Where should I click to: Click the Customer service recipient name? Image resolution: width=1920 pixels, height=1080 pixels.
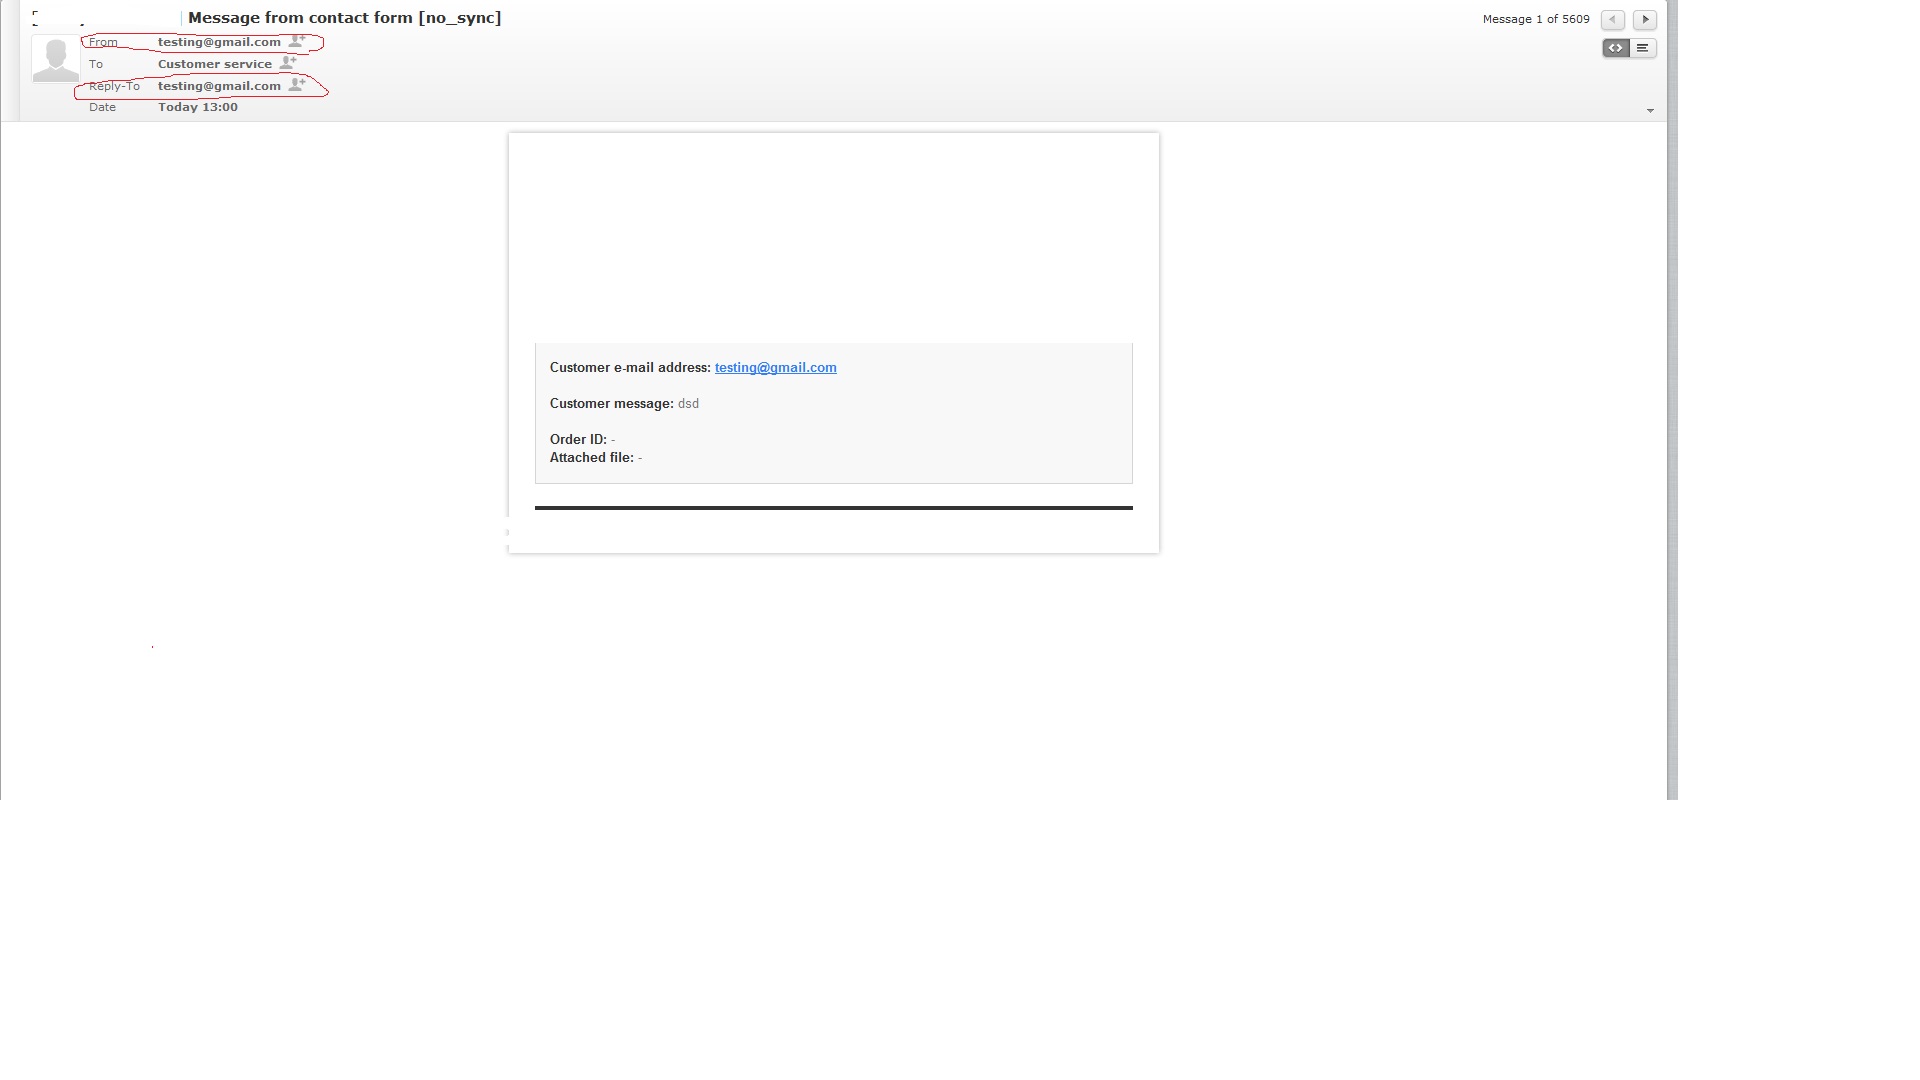point(214,64)
